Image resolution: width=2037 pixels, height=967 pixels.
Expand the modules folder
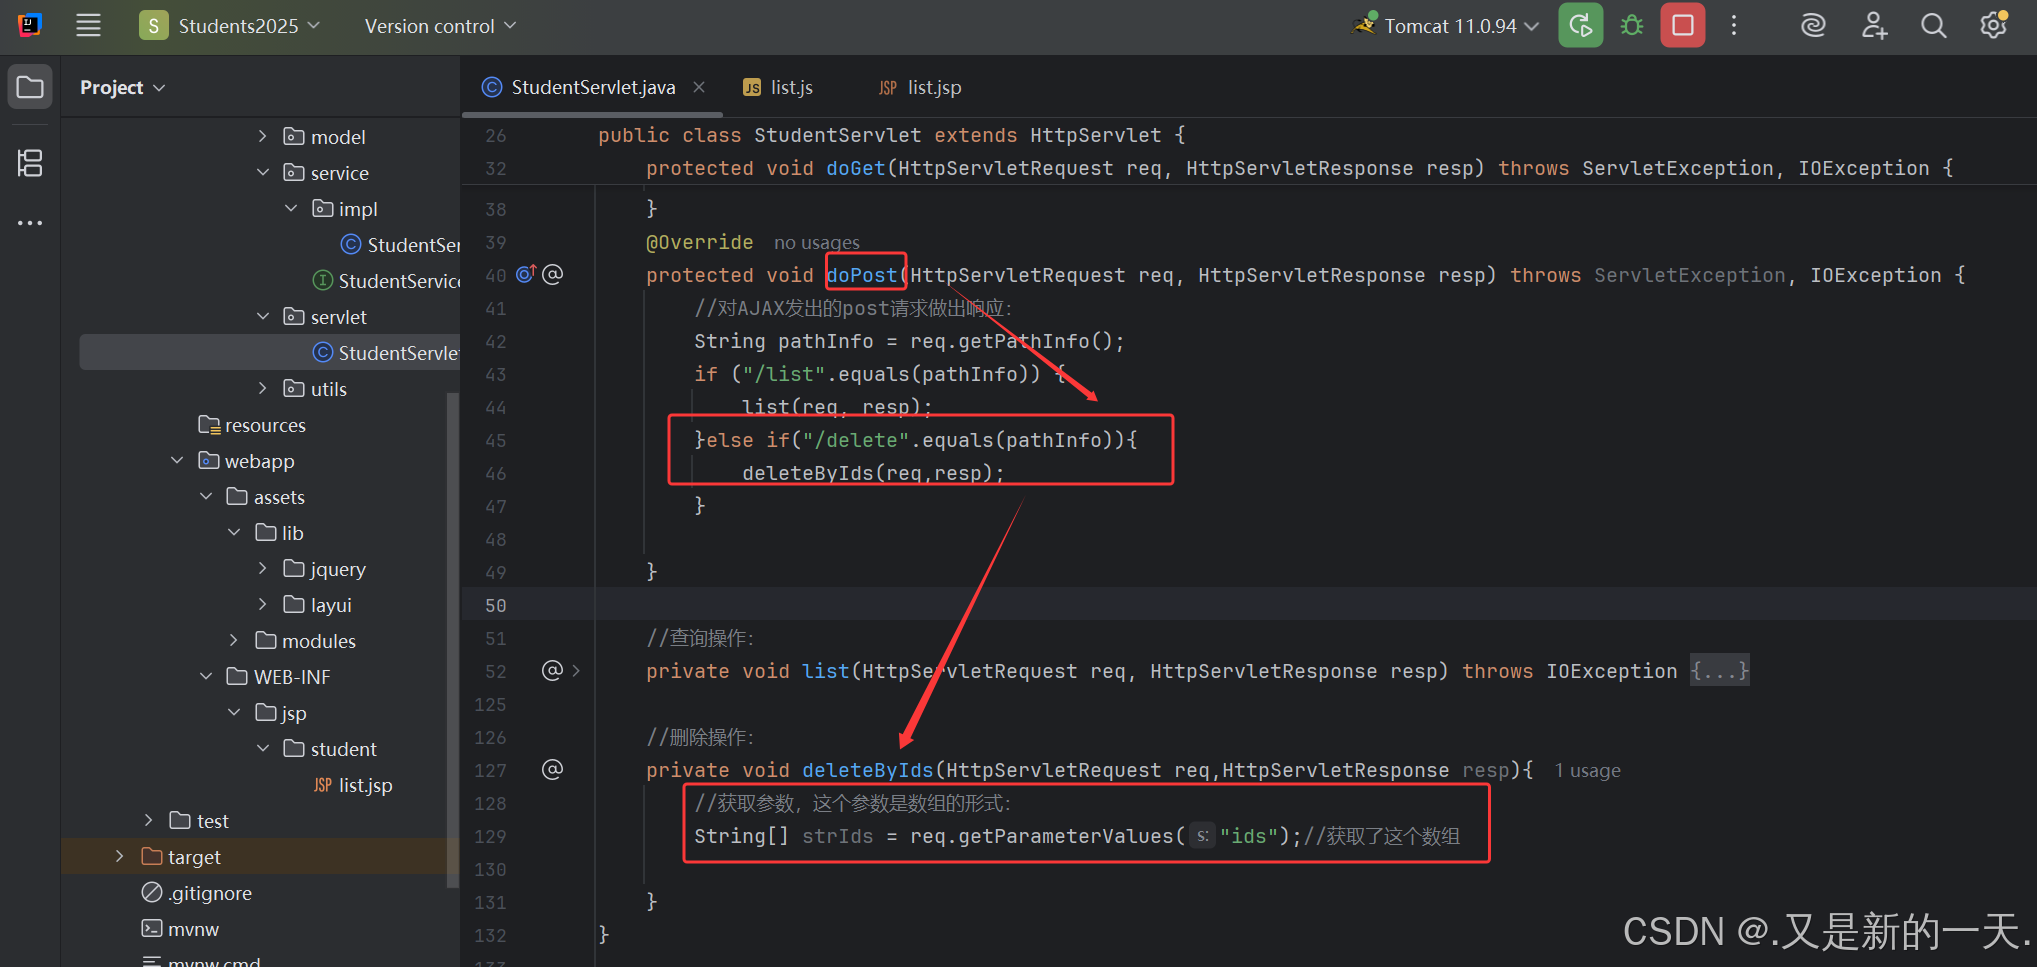click(234, 640)
